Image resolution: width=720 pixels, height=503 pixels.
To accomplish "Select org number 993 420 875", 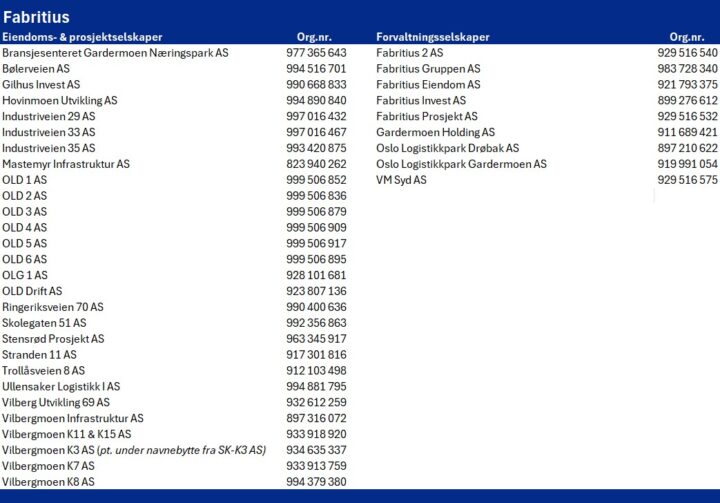I will [316, 148].
